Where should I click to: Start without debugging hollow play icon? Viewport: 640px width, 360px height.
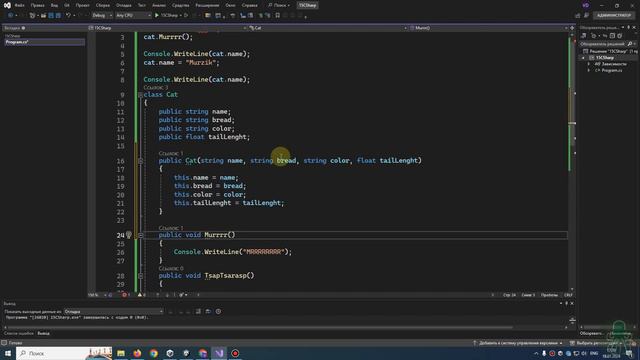click(186, 16)
